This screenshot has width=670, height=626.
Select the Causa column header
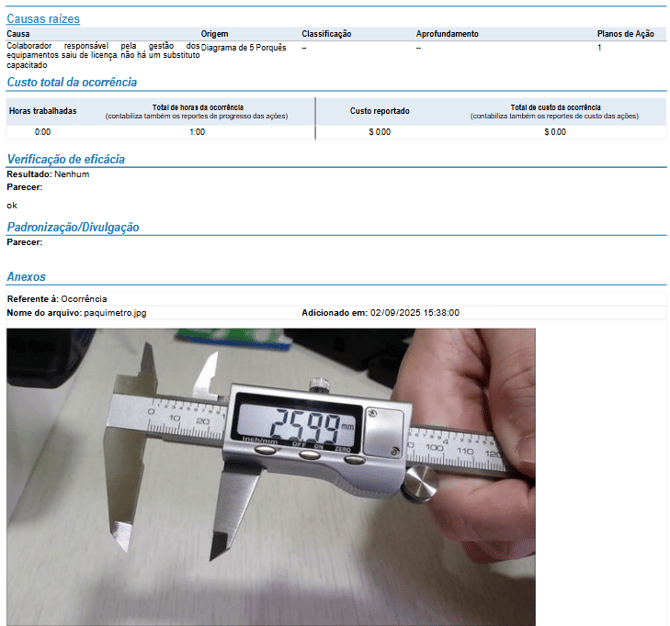[18, 34]
